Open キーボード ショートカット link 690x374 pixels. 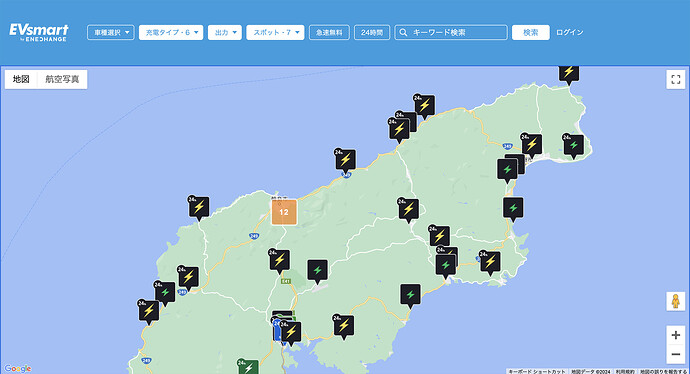[536, 371]
